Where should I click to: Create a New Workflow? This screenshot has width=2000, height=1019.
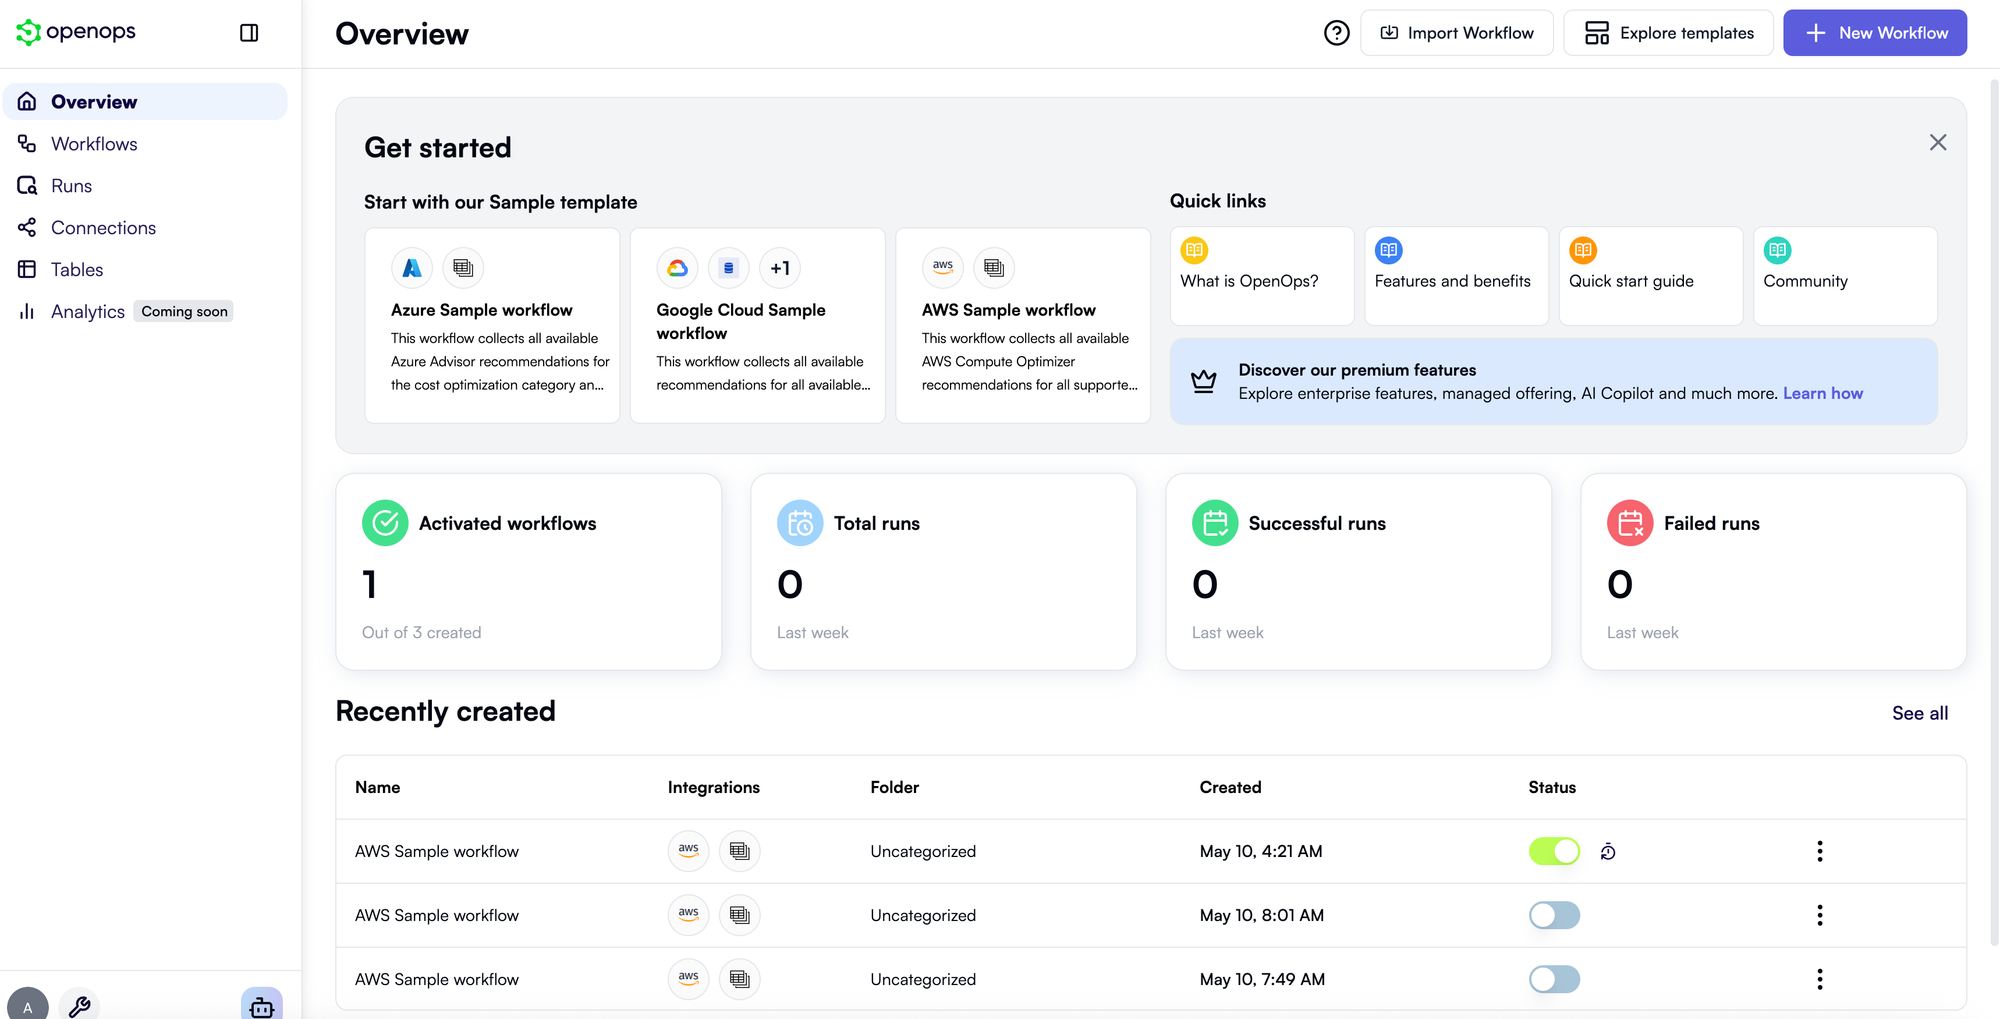1875,33
